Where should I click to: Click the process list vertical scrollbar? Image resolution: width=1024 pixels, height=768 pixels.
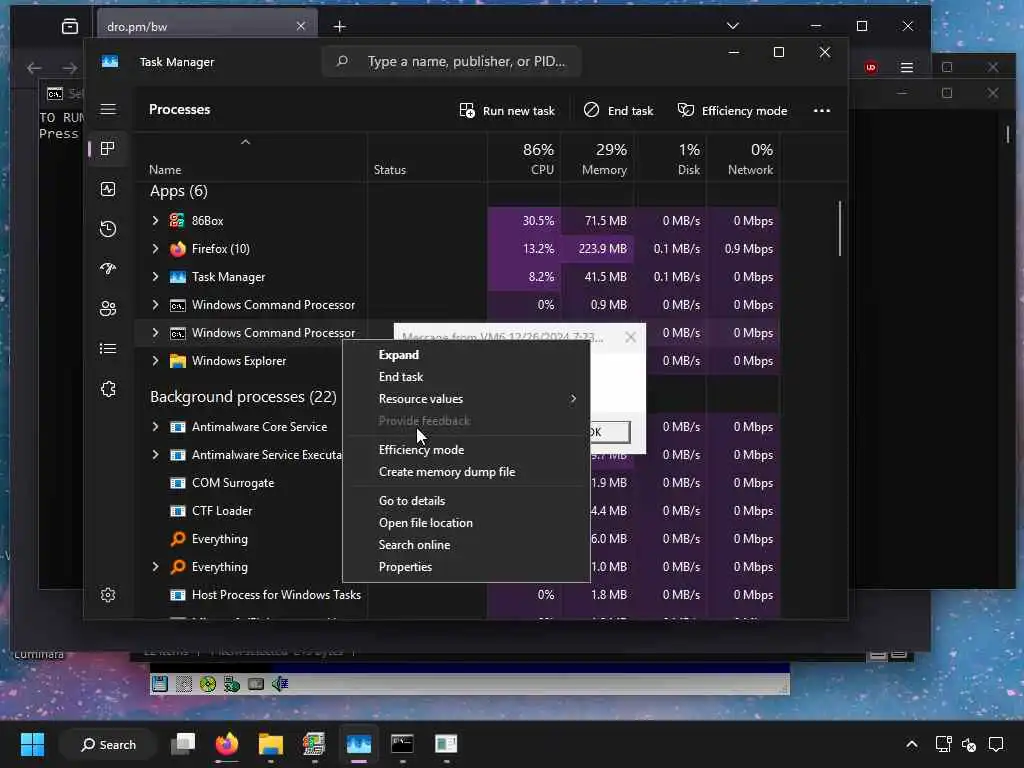click(840, 229)
